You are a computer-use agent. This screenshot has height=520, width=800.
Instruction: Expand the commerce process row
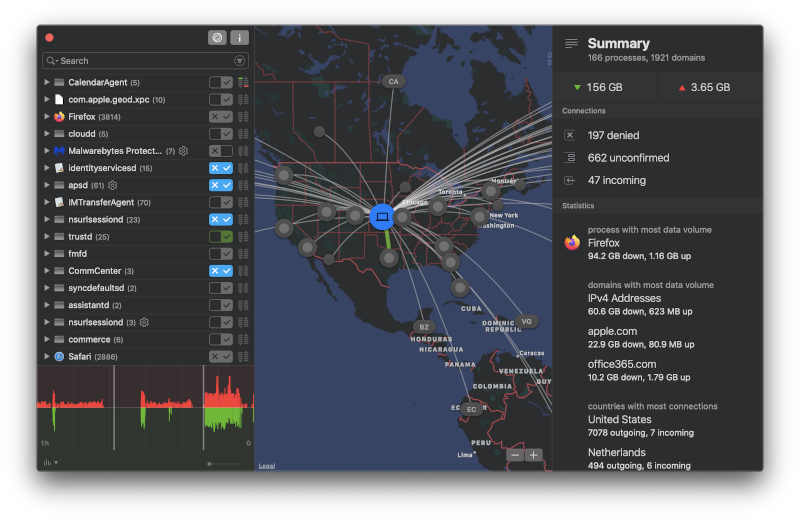click(x=46, y=339)
